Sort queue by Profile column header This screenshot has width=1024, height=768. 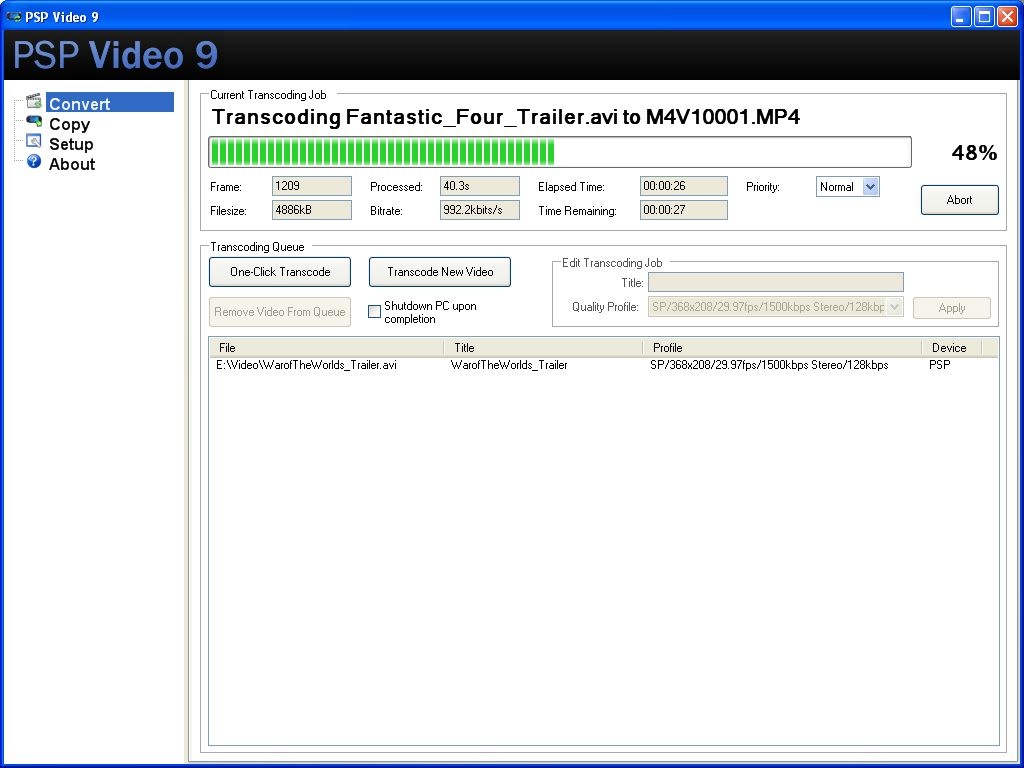[780, 348]
